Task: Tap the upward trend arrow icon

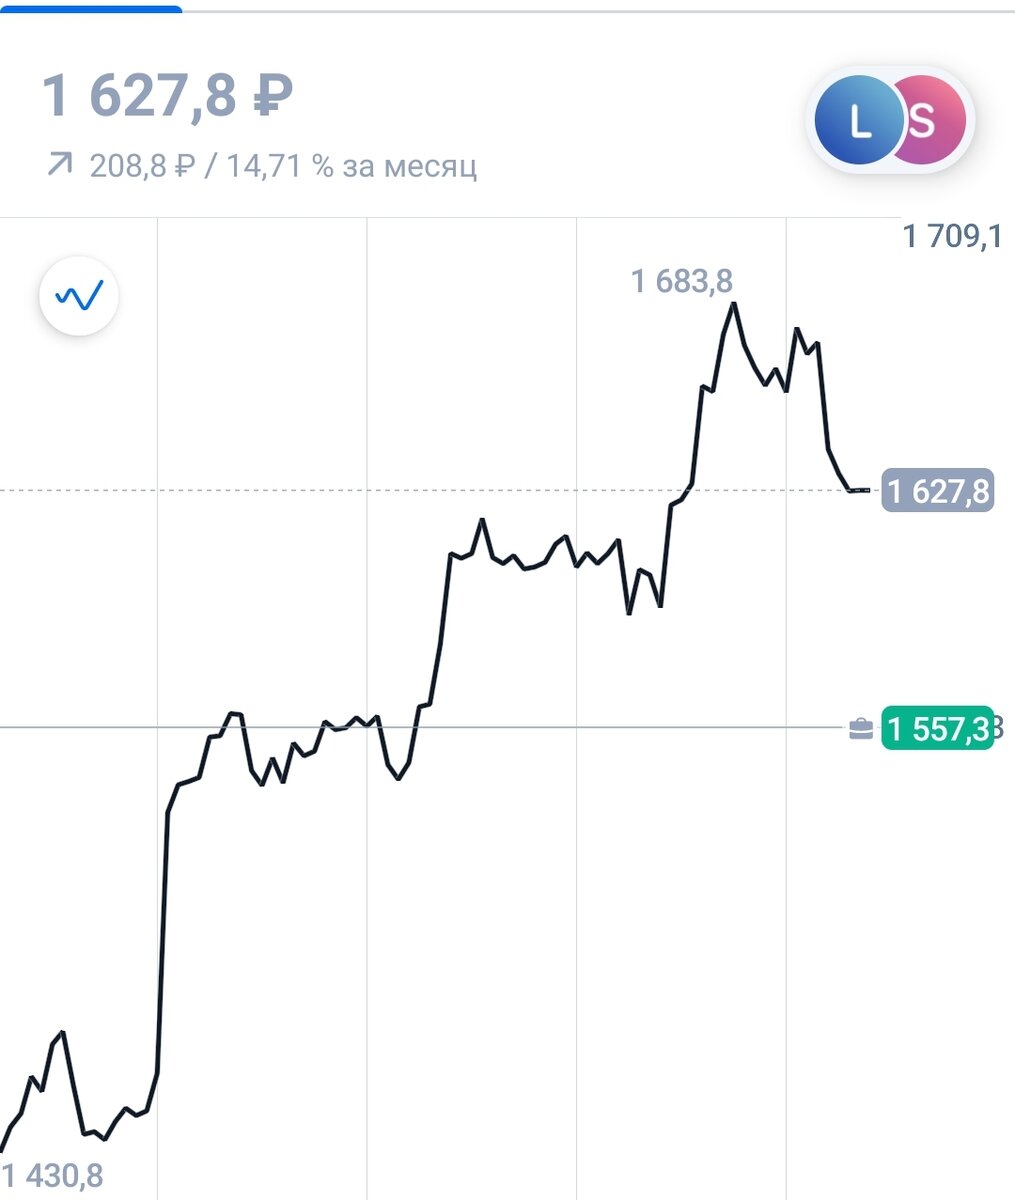Action: (x=60, y=164)
